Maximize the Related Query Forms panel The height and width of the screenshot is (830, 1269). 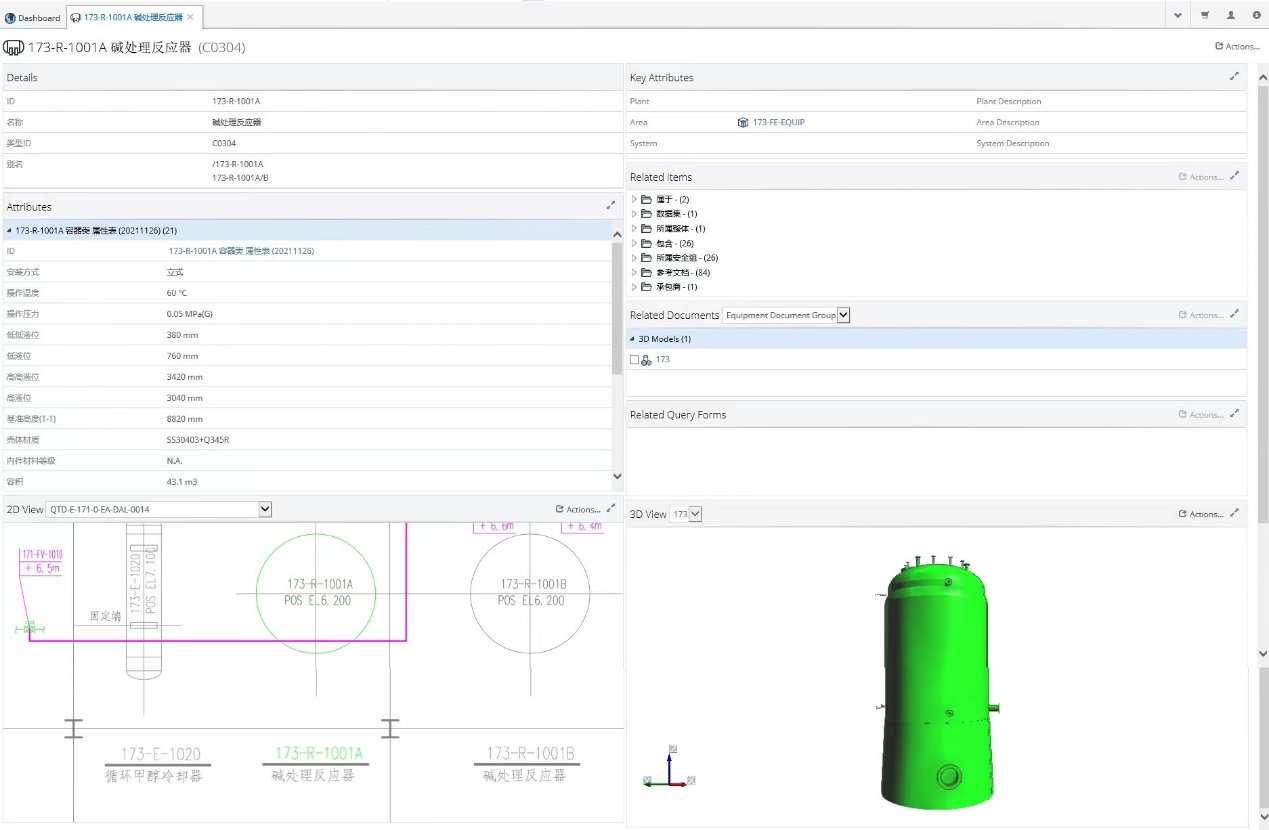click(x=1235, y=414)
